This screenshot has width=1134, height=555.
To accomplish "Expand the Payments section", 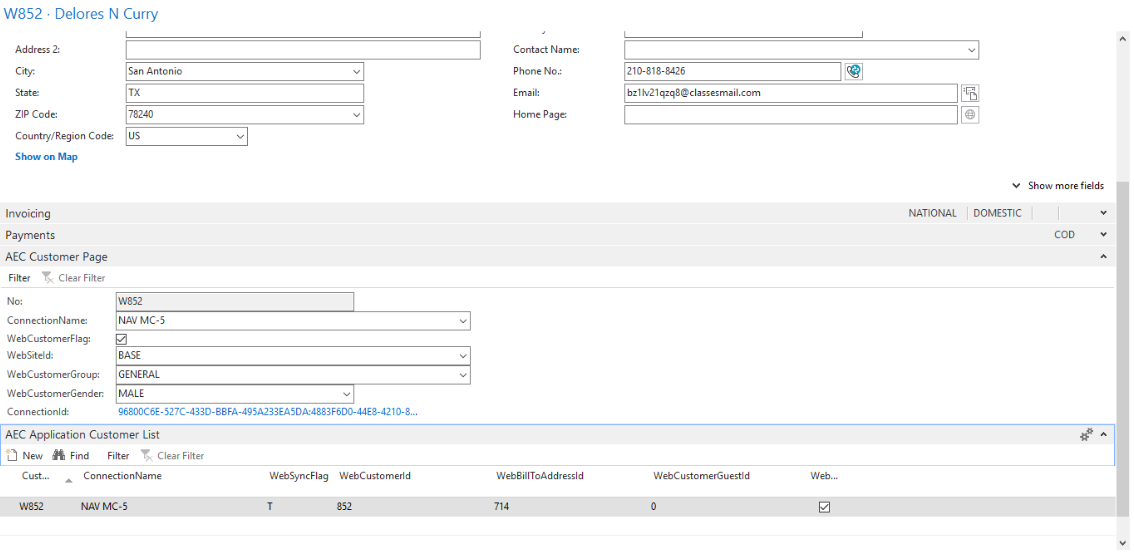I will (x=1103, y=235).
